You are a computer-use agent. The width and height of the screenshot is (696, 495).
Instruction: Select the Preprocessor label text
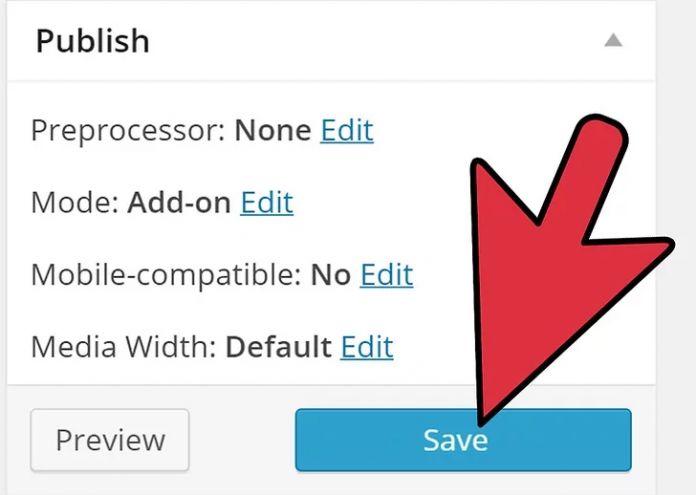(127, 131)
